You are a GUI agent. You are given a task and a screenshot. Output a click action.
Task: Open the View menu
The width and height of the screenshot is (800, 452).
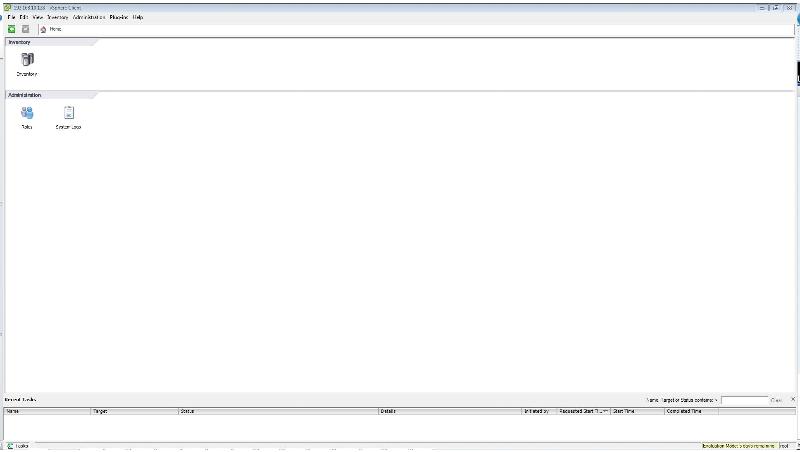(x=37, y=17)
